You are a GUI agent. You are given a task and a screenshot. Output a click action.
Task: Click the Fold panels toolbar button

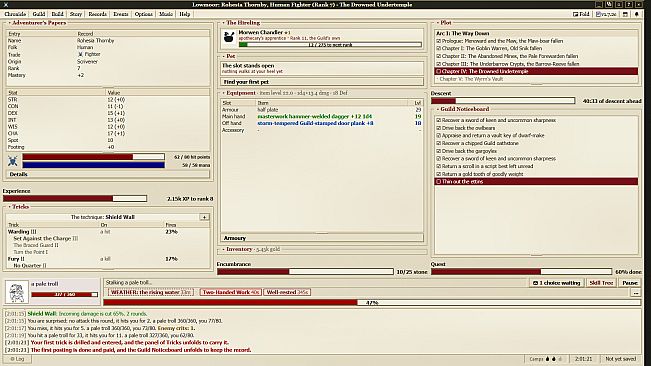click(581, 14)
